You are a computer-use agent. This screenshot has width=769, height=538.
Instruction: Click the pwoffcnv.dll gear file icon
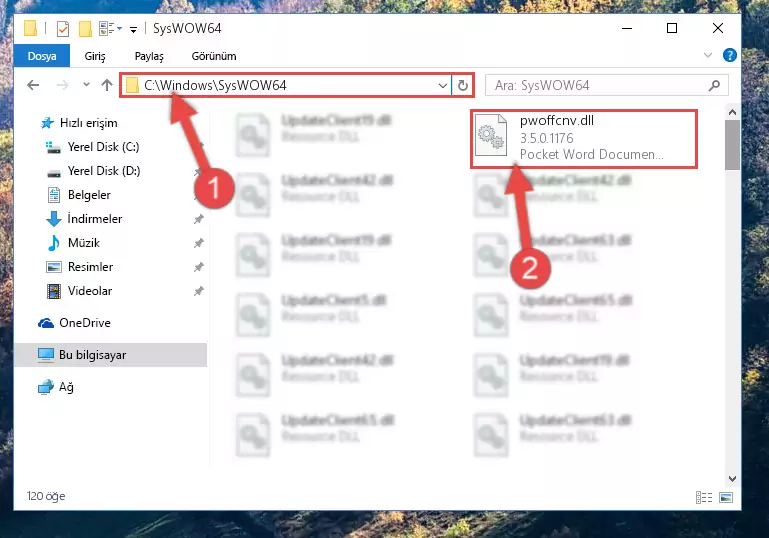[x=491, y=135]
